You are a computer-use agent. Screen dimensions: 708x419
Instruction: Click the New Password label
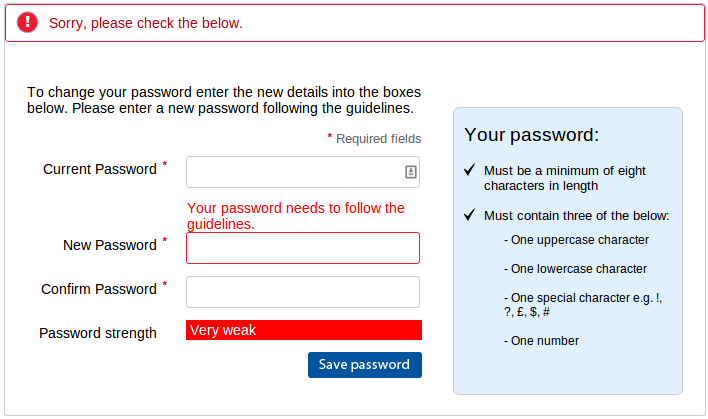tap(110, 245)
